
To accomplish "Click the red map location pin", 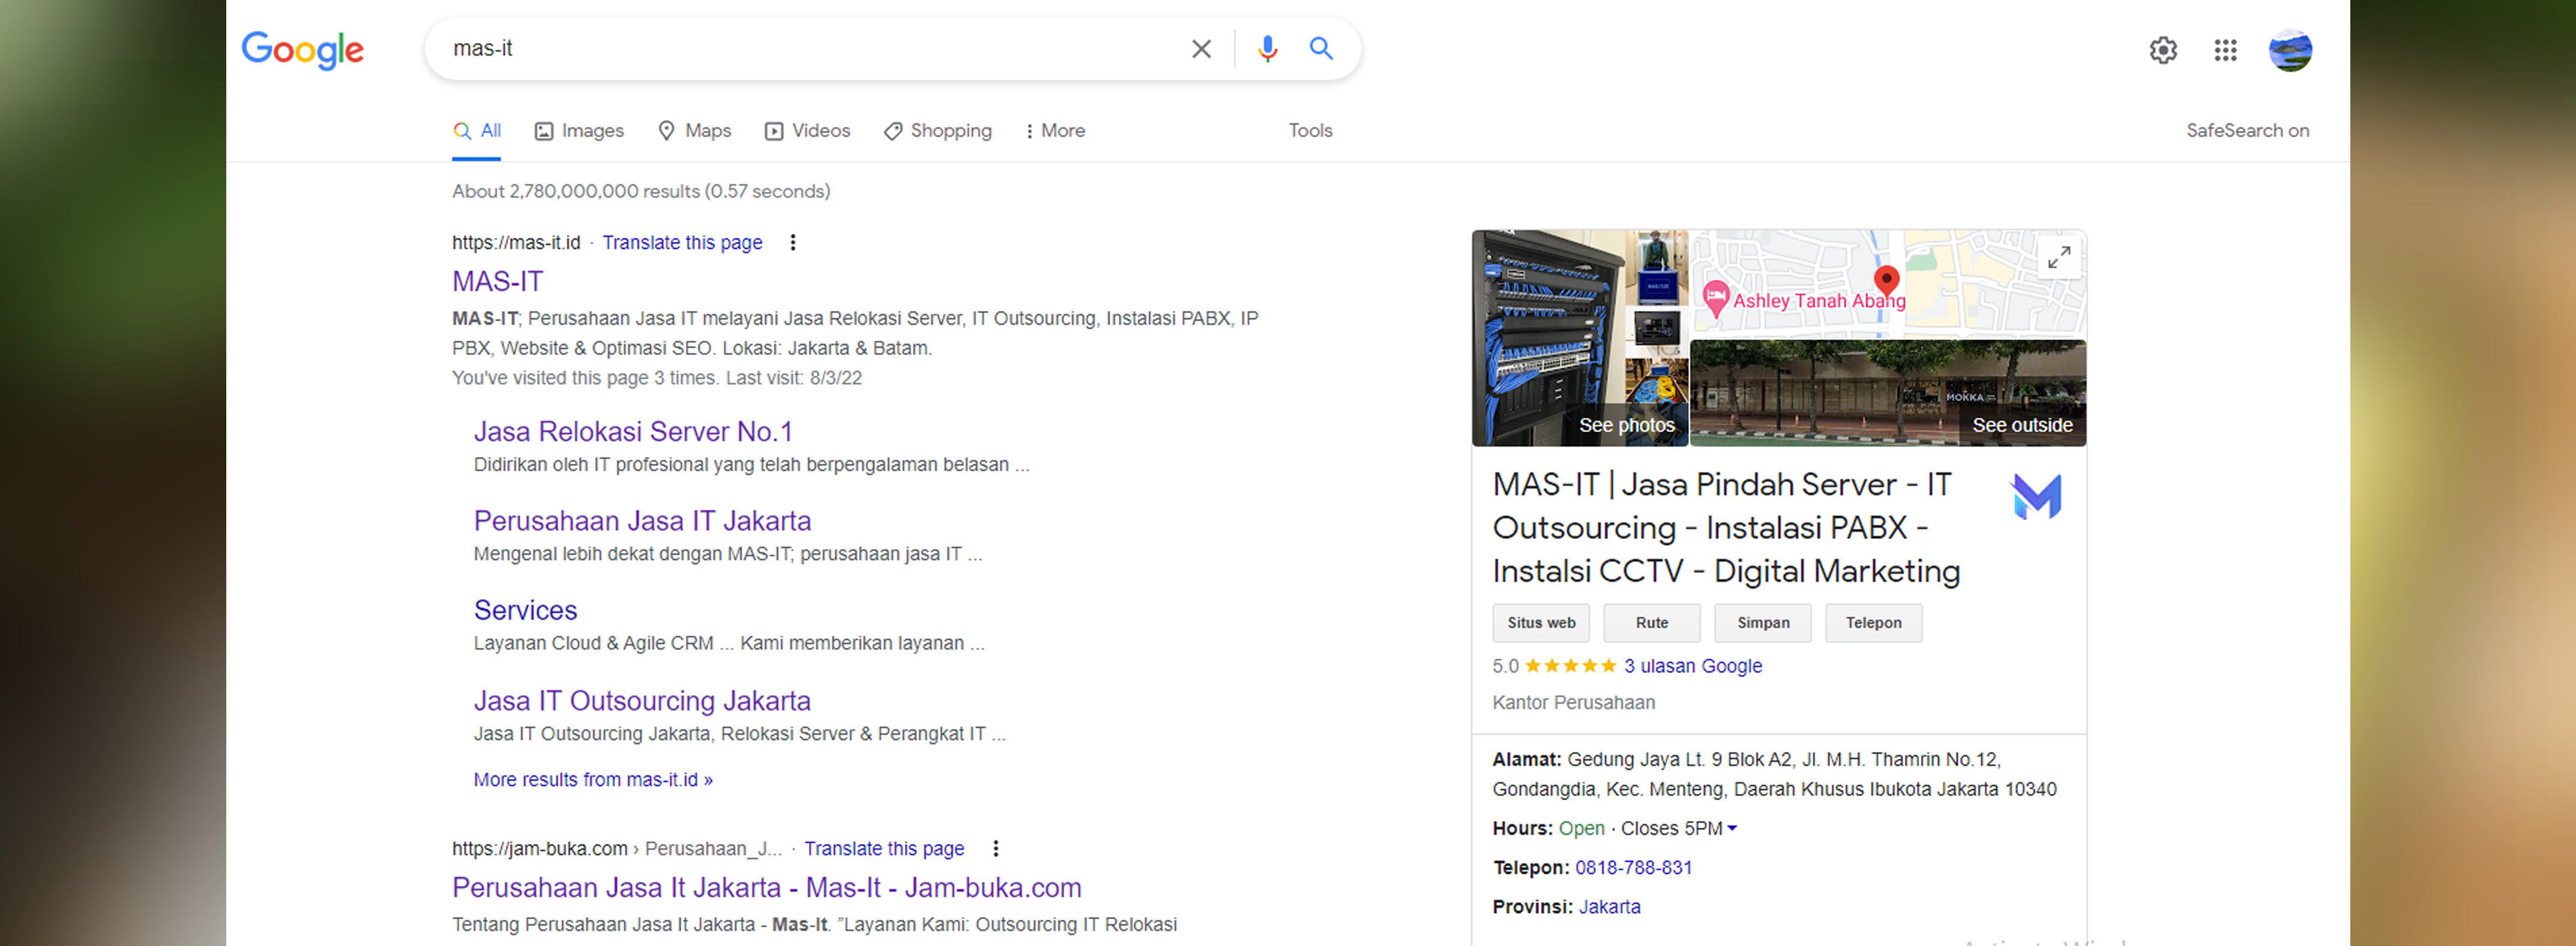I will (x=1886, y=280).
